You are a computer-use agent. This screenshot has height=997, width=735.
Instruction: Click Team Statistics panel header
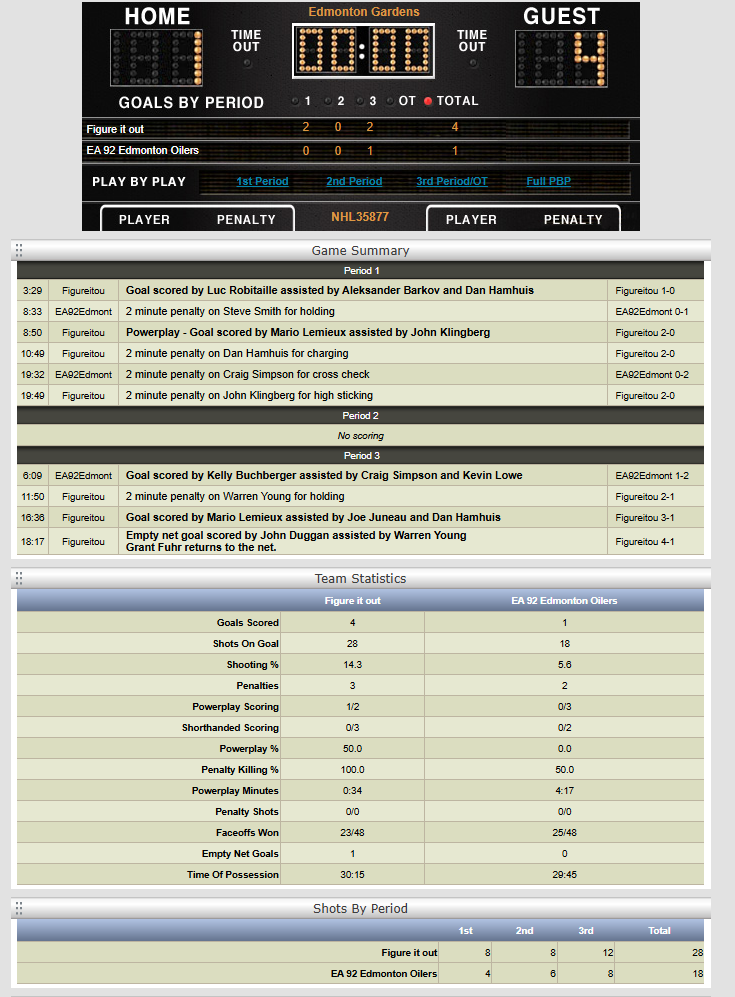point(361,579)
